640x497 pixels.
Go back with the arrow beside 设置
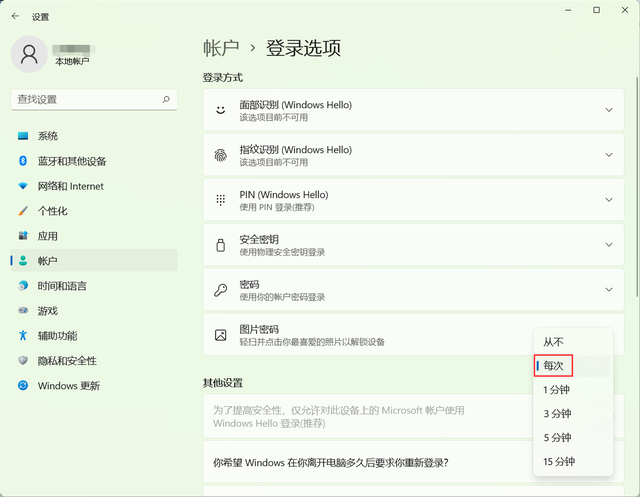(x=16, y=16)
